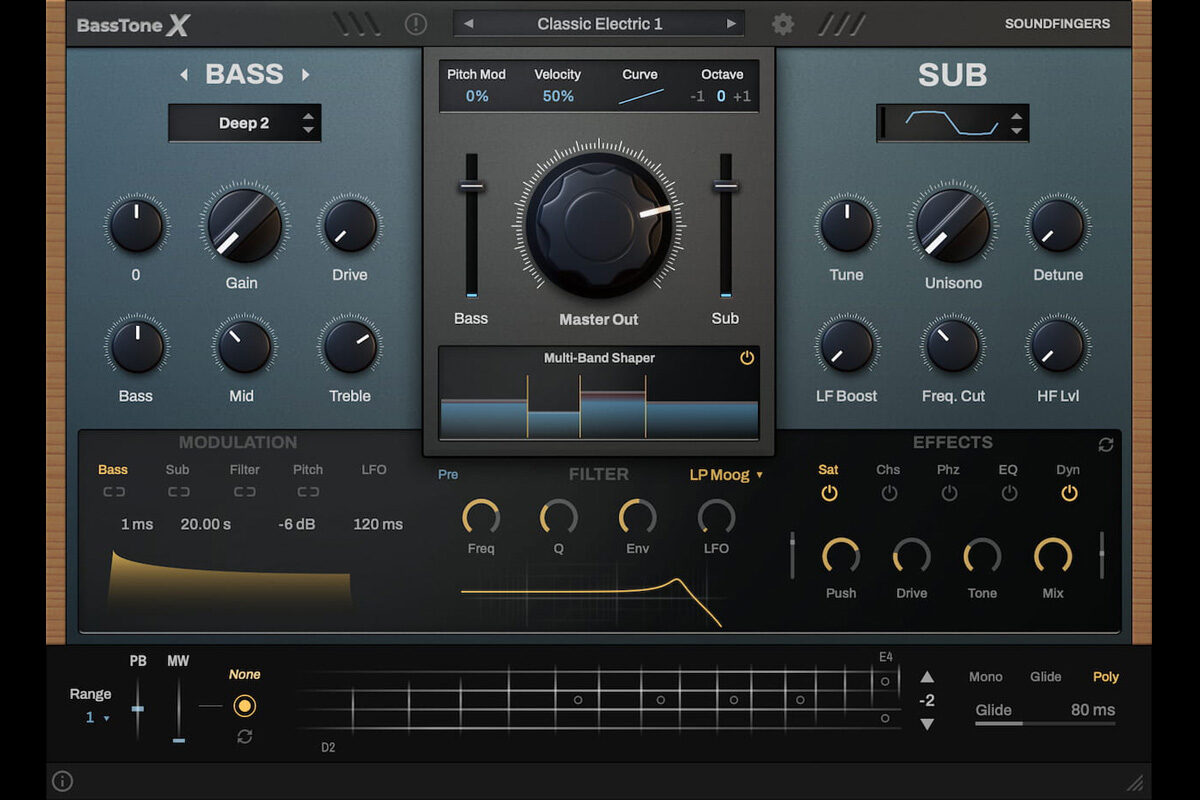Decrease transpose with the down triangle

[x=927, y=724]
